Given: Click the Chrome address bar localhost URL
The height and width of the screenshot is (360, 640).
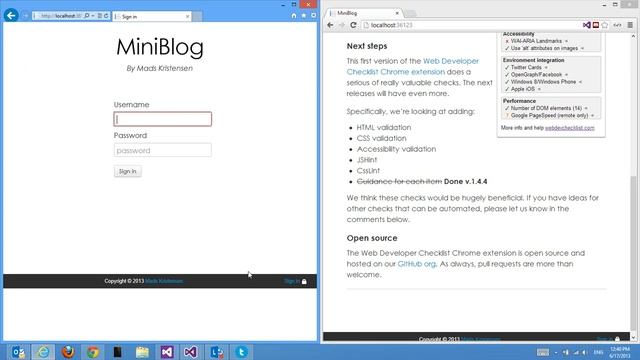Looking at the screenshot, I should click(x=392, y=25).
